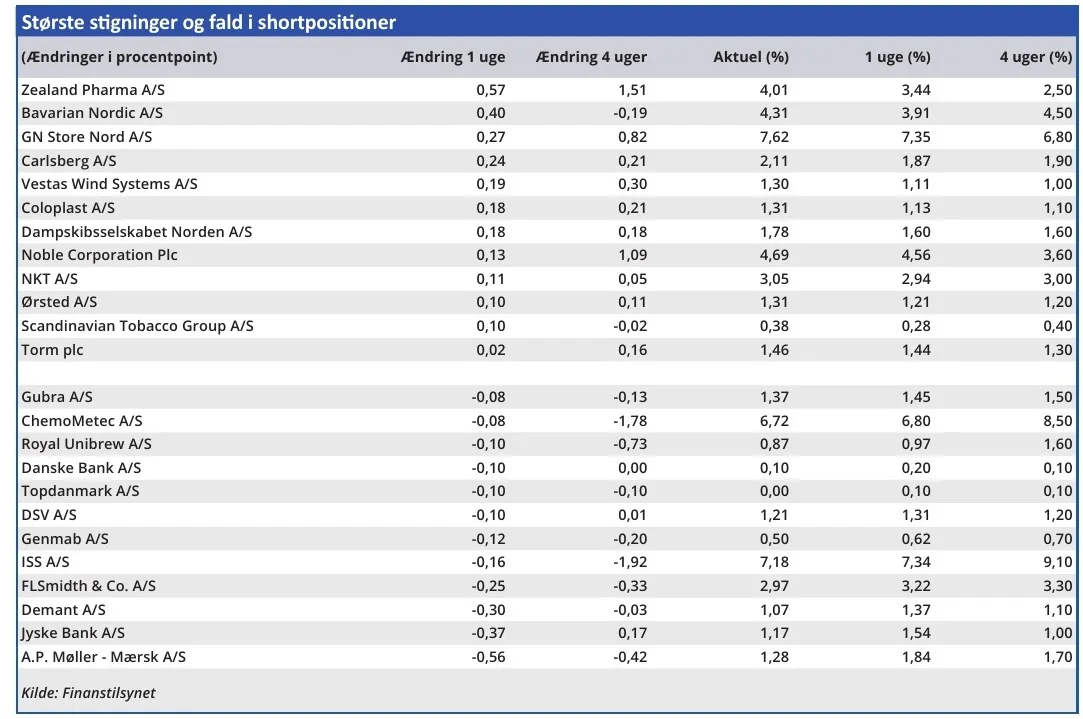Screen dimensions: 1083x719
Task: Click the '(Ændringer i procentpoint)' header label
Action: pyautogui.click(x=120, y=58)
